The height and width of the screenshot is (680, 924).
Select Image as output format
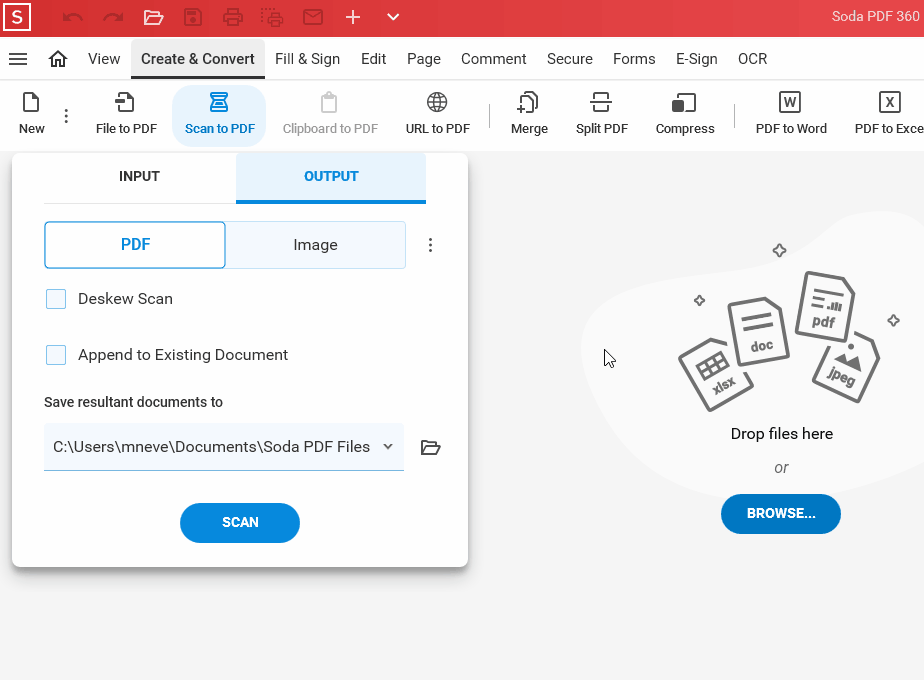tap(315, 245)
